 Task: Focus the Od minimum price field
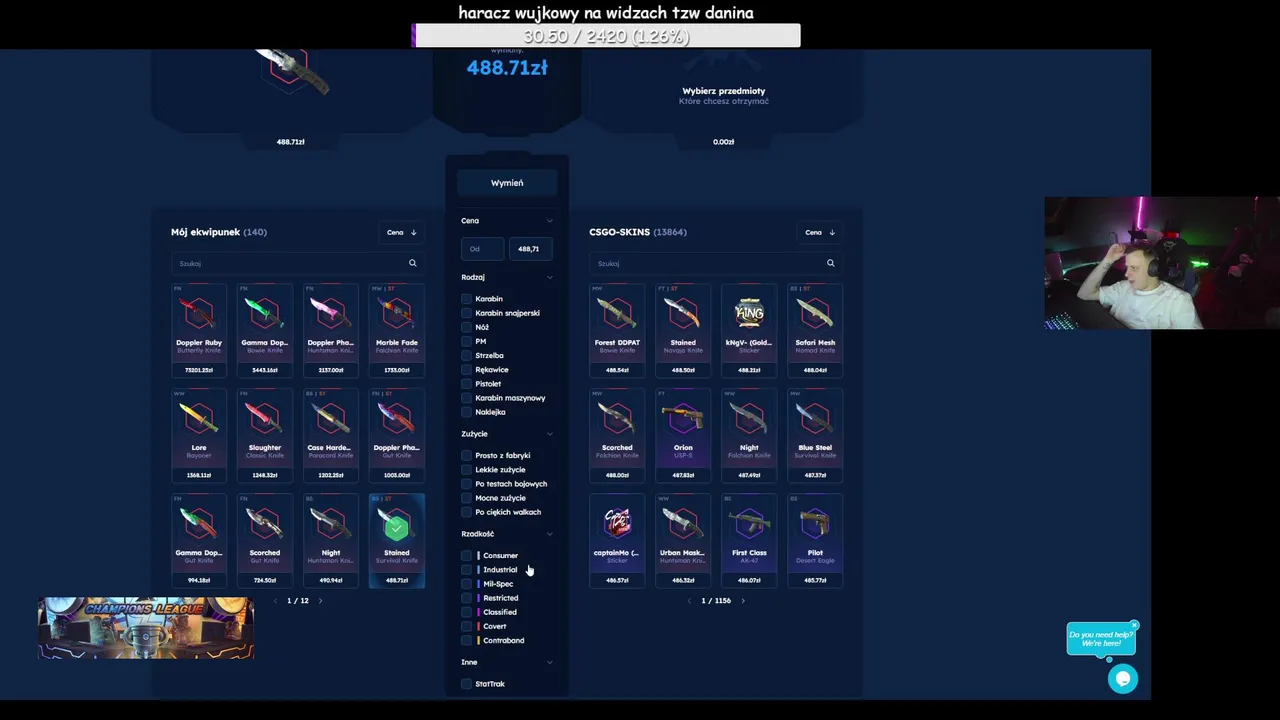pyautogui.click(x=483, y=249)
